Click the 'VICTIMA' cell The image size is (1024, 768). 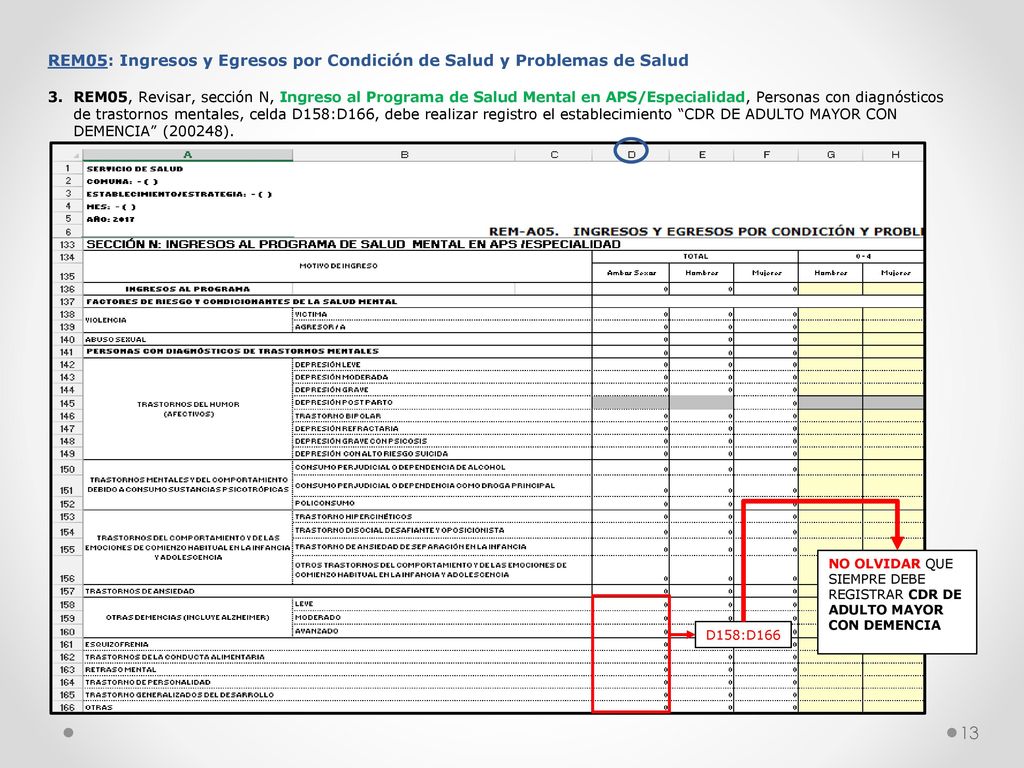442,314
